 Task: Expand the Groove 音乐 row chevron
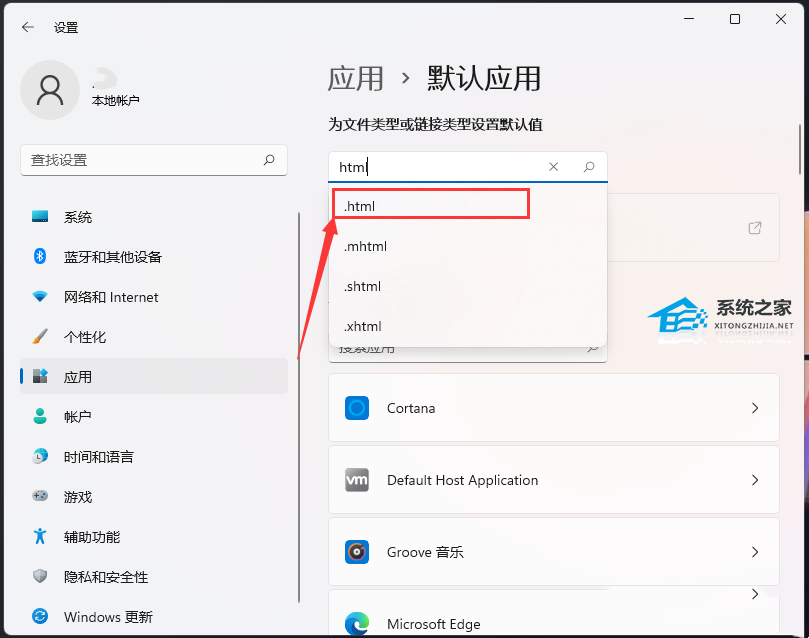(x=755, y=552)
